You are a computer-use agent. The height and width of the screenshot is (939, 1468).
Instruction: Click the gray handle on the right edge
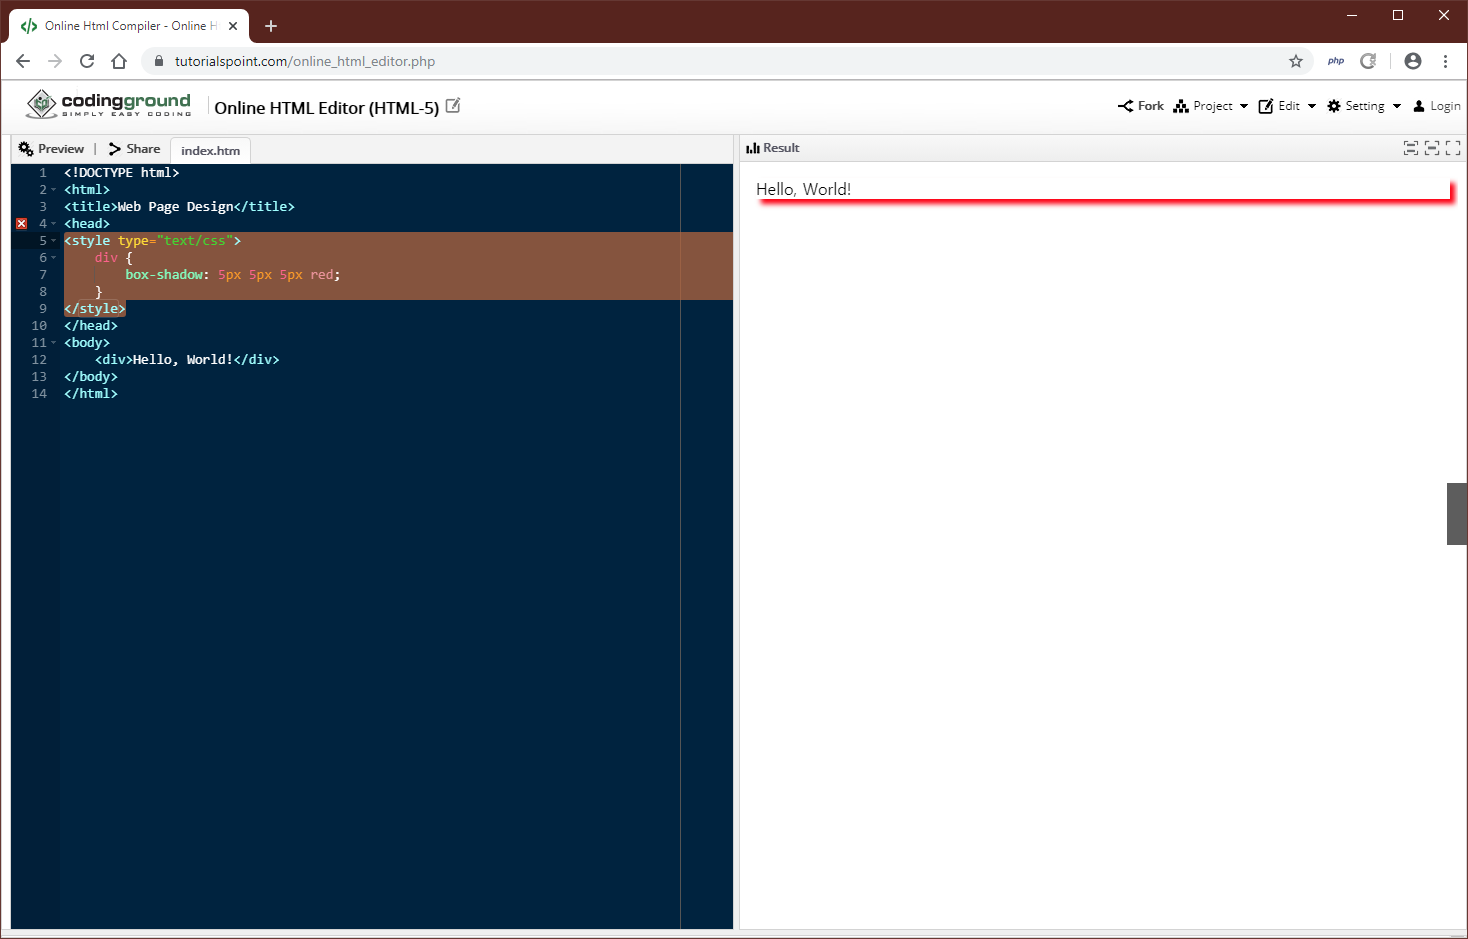tap(1457, 514)
